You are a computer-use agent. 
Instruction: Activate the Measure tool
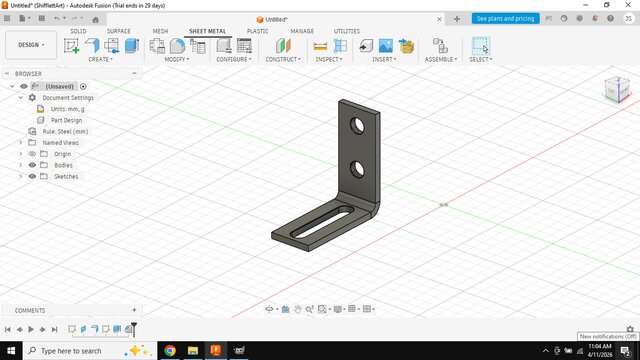tap(320, 46)
